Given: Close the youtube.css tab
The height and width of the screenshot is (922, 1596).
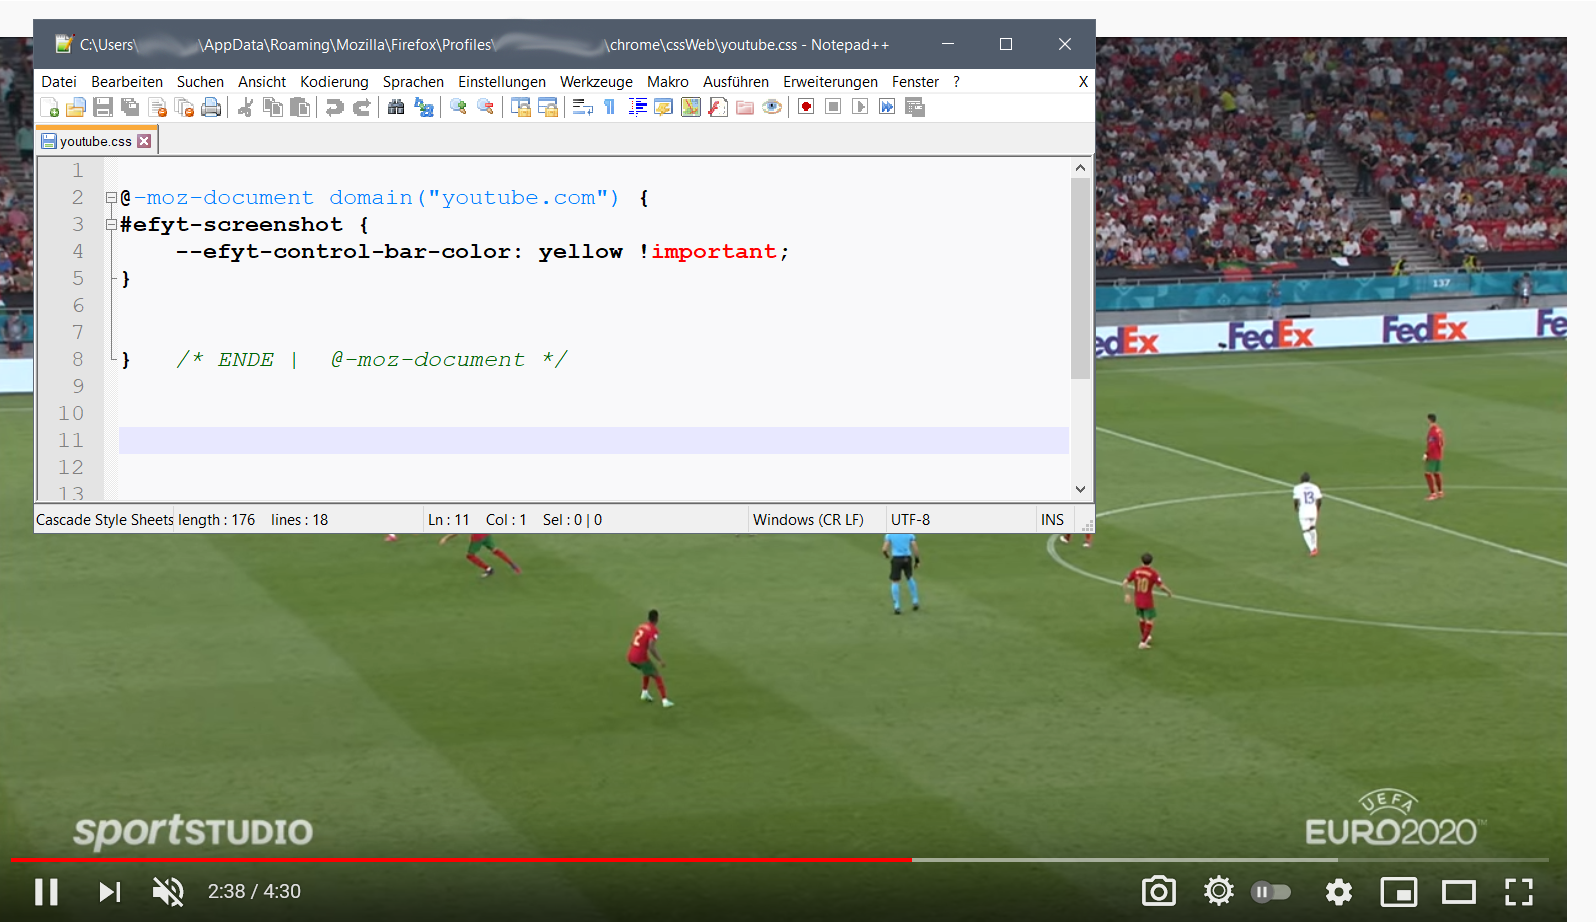Looking at the screenshot, I should tap(144, 141).
